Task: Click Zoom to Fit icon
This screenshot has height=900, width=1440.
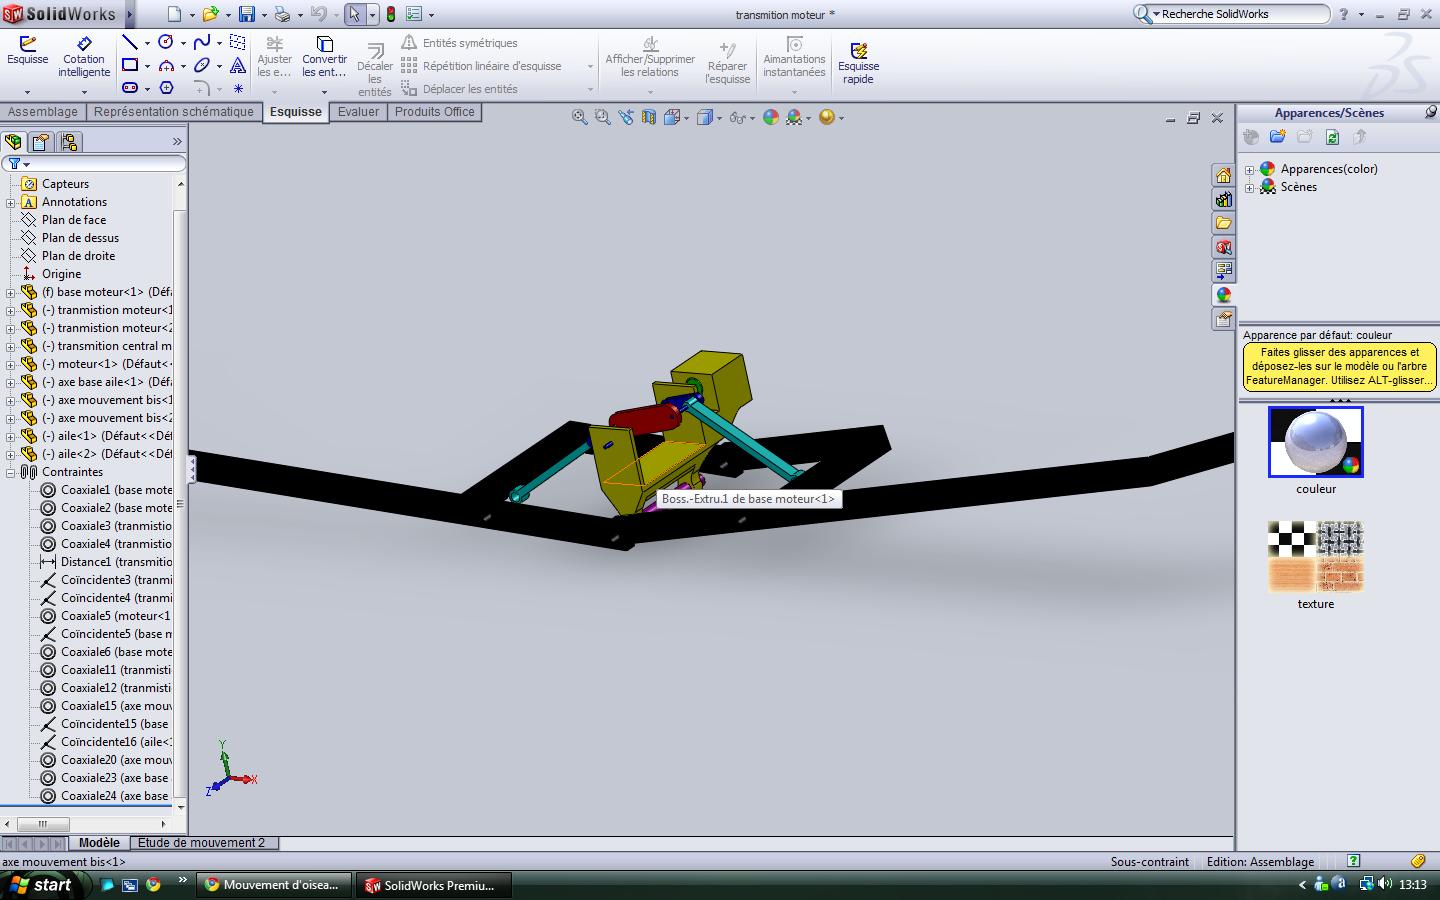Action: click(x=579, y=117)
